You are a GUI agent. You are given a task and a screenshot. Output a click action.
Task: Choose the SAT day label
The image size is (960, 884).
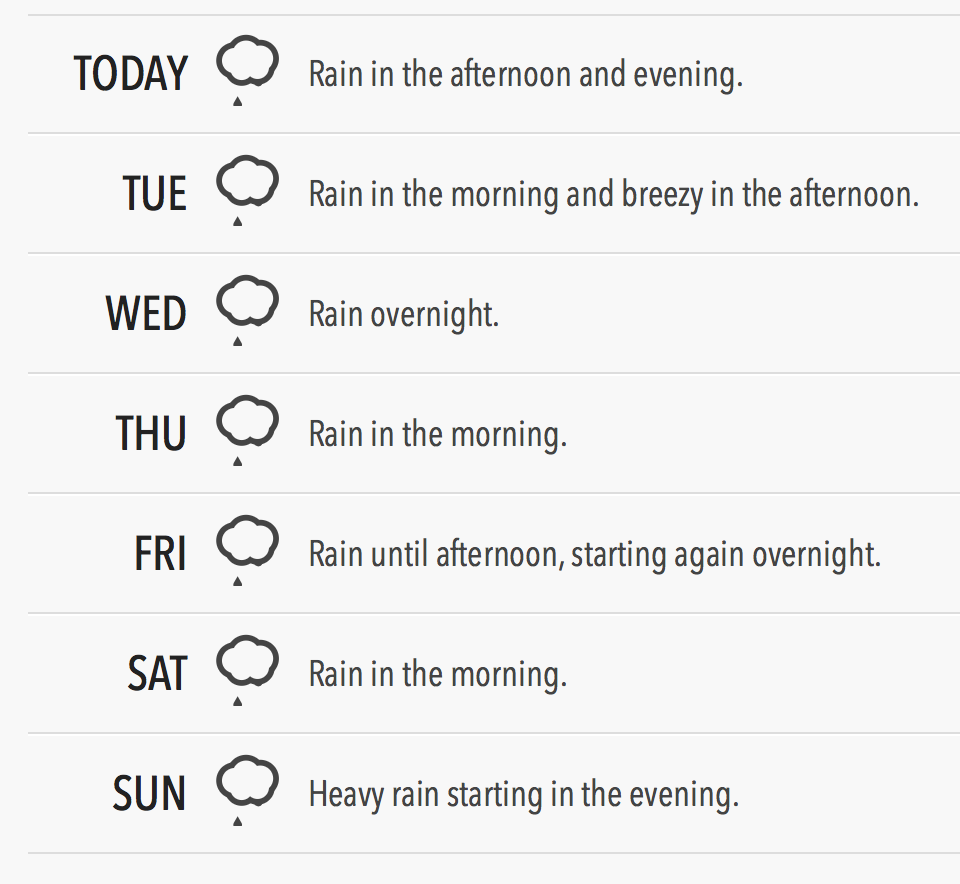coord(157,674)
